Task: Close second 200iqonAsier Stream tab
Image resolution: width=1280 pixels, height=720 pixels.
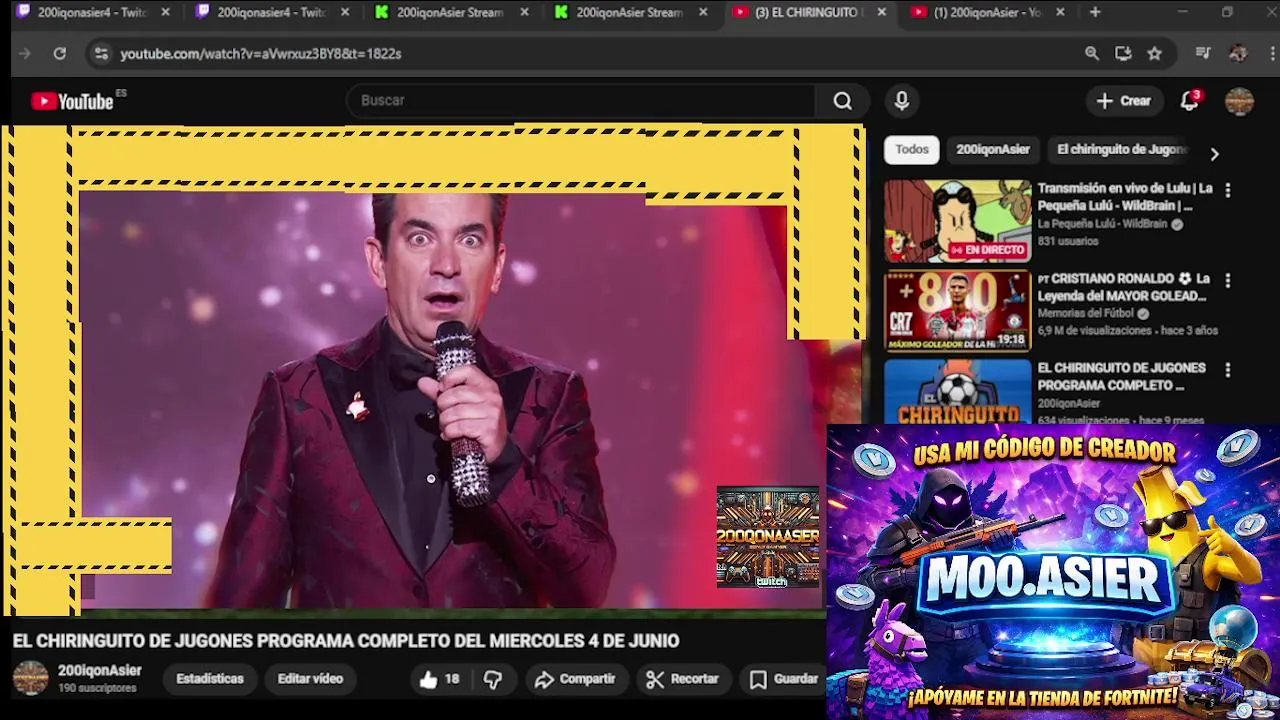Action: tap(703, 12)
